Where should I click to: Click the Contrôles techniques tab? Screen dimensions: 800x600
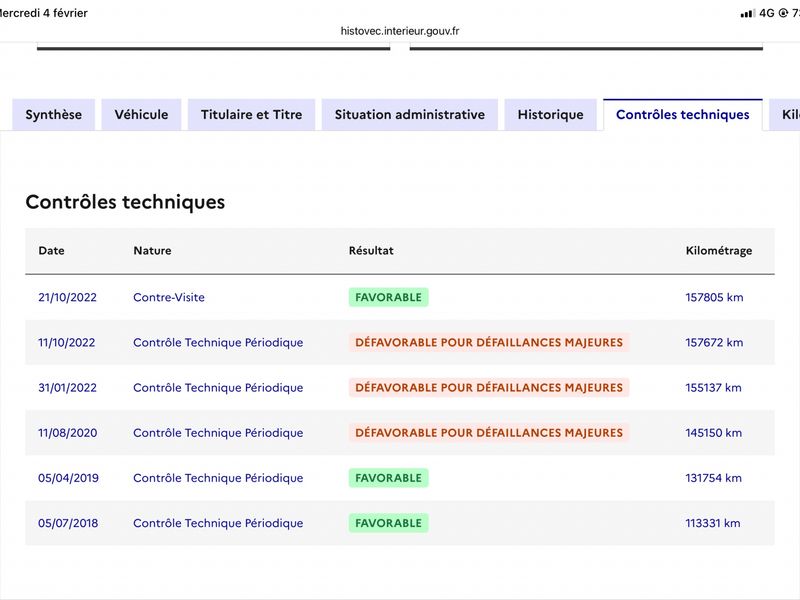[682, 115]
